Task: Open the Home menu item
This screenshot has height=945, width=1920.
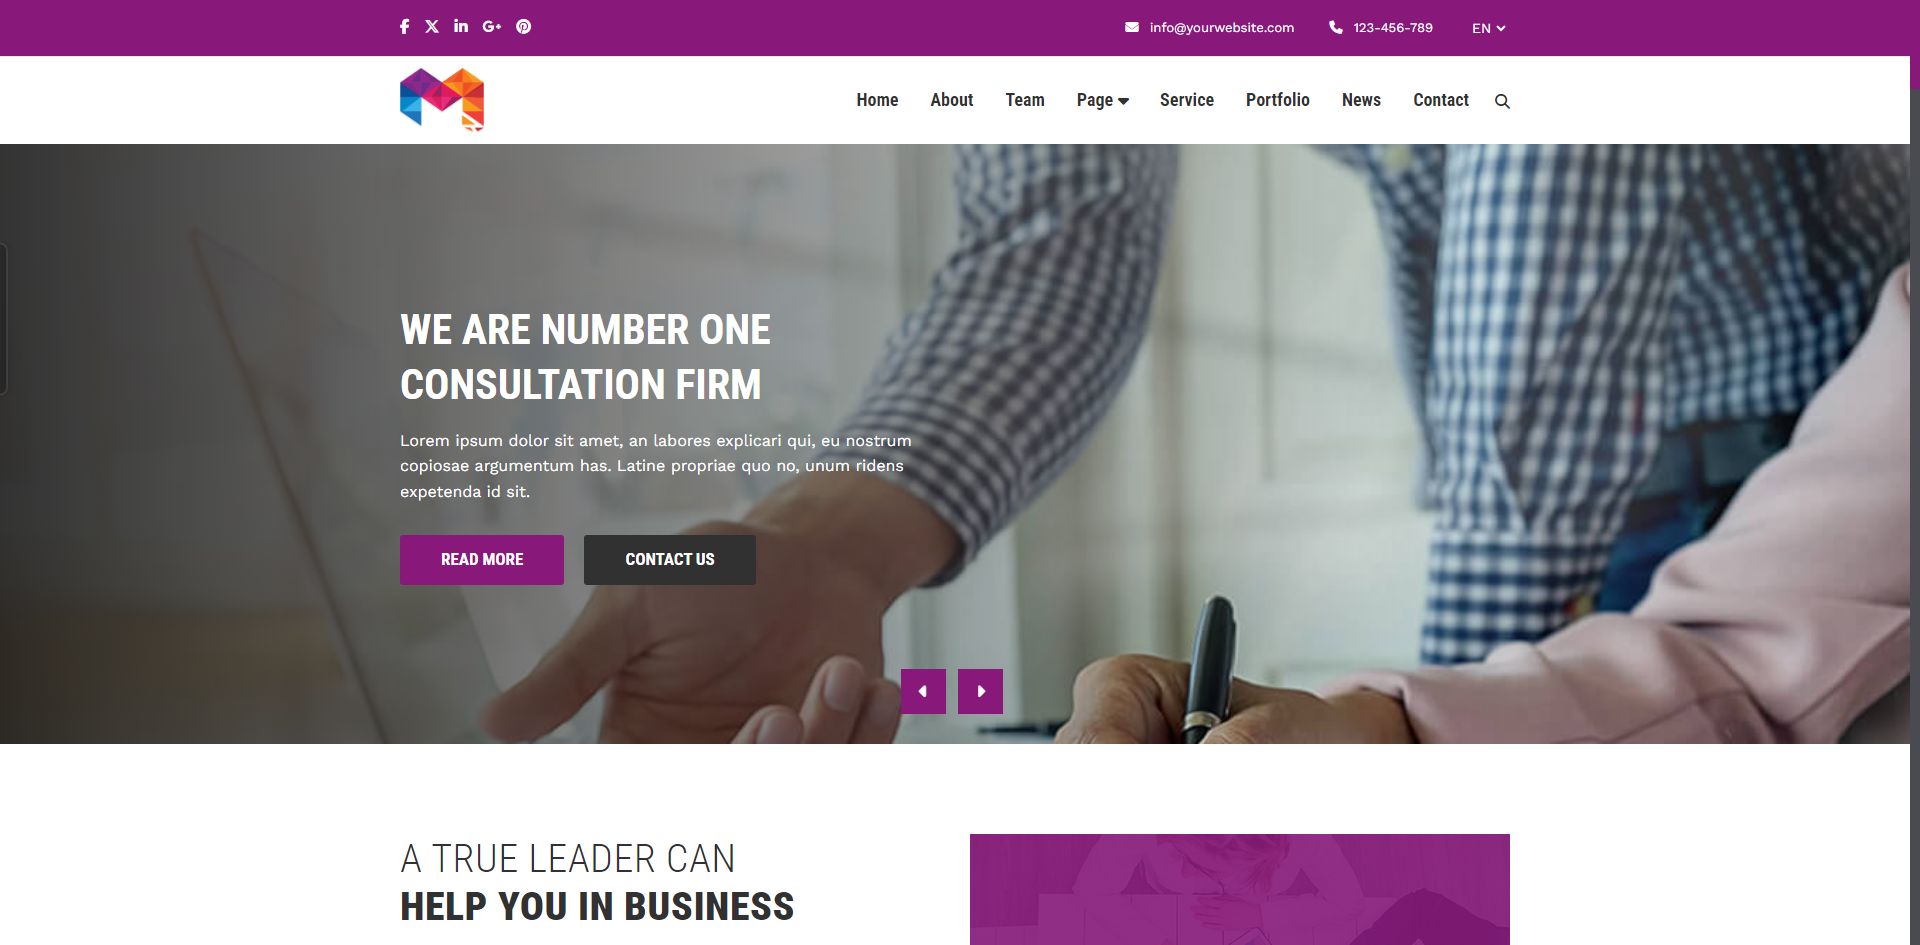Action: tap(877, 100)
